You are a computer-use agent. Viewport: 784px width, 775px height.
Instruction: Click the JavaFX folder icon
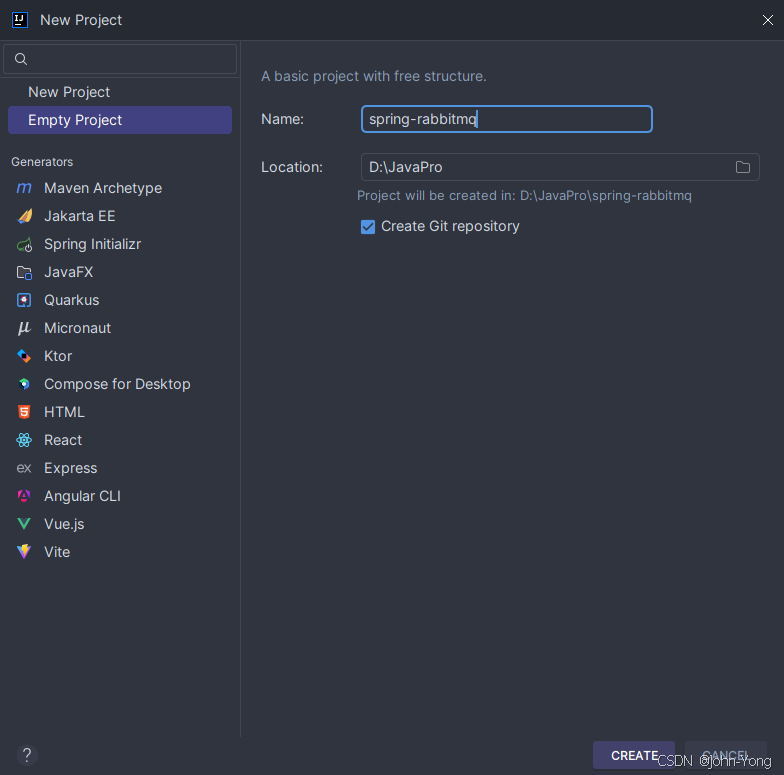[24, 272]
